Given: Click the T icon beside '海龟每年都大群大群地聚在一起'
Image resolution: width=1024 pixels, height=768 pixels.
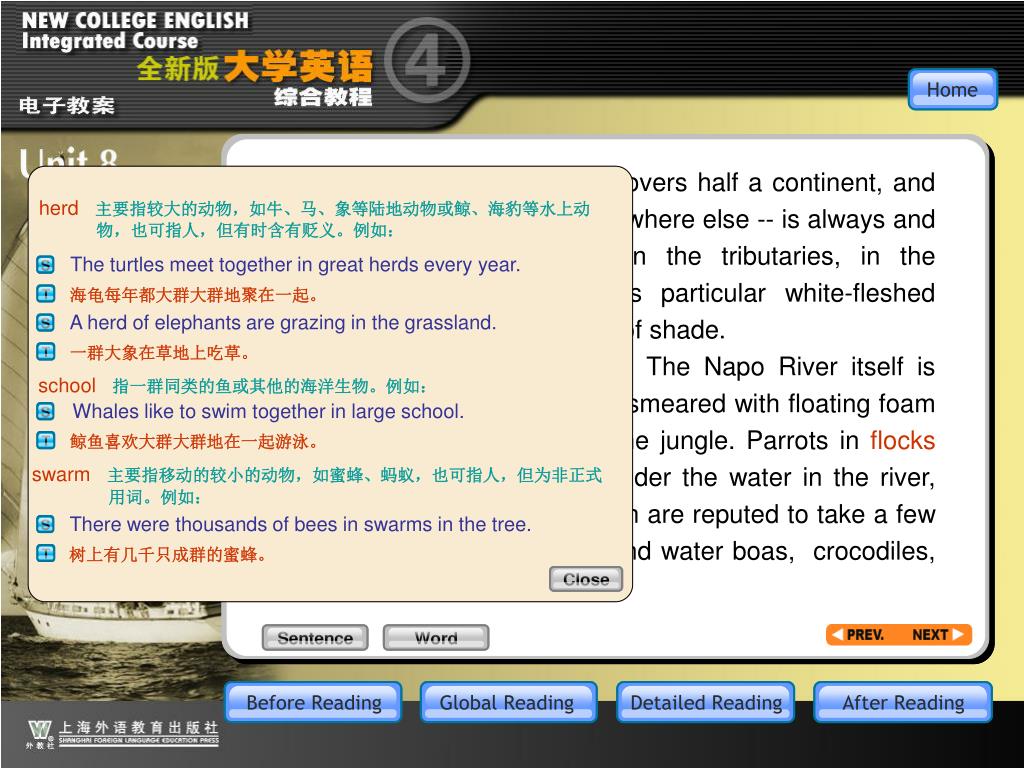Looking at the screenshot, I should click(x=45, y=294).
